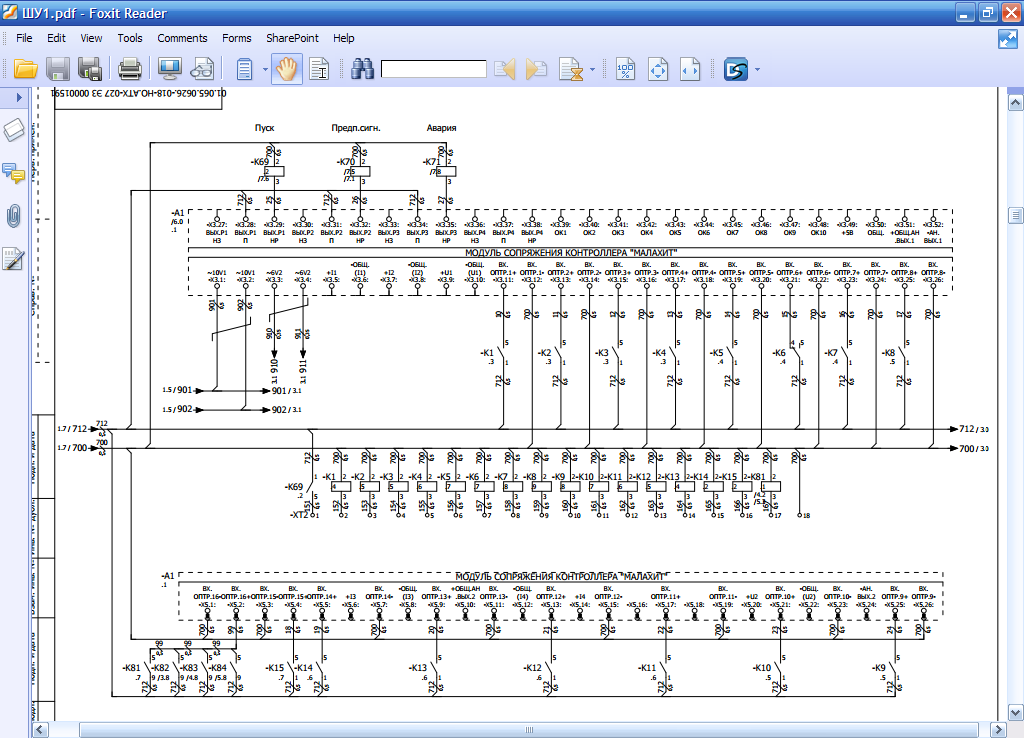Click the binoculars search icon

361,69
